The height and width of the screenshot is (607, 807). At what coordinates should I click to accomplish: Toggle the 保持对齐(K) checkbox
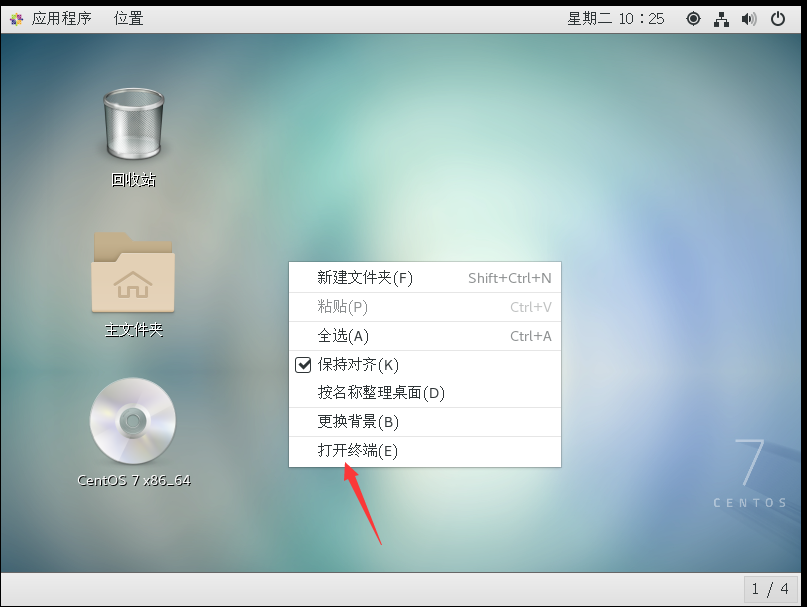pyautogui.click(x=303, y=365)
